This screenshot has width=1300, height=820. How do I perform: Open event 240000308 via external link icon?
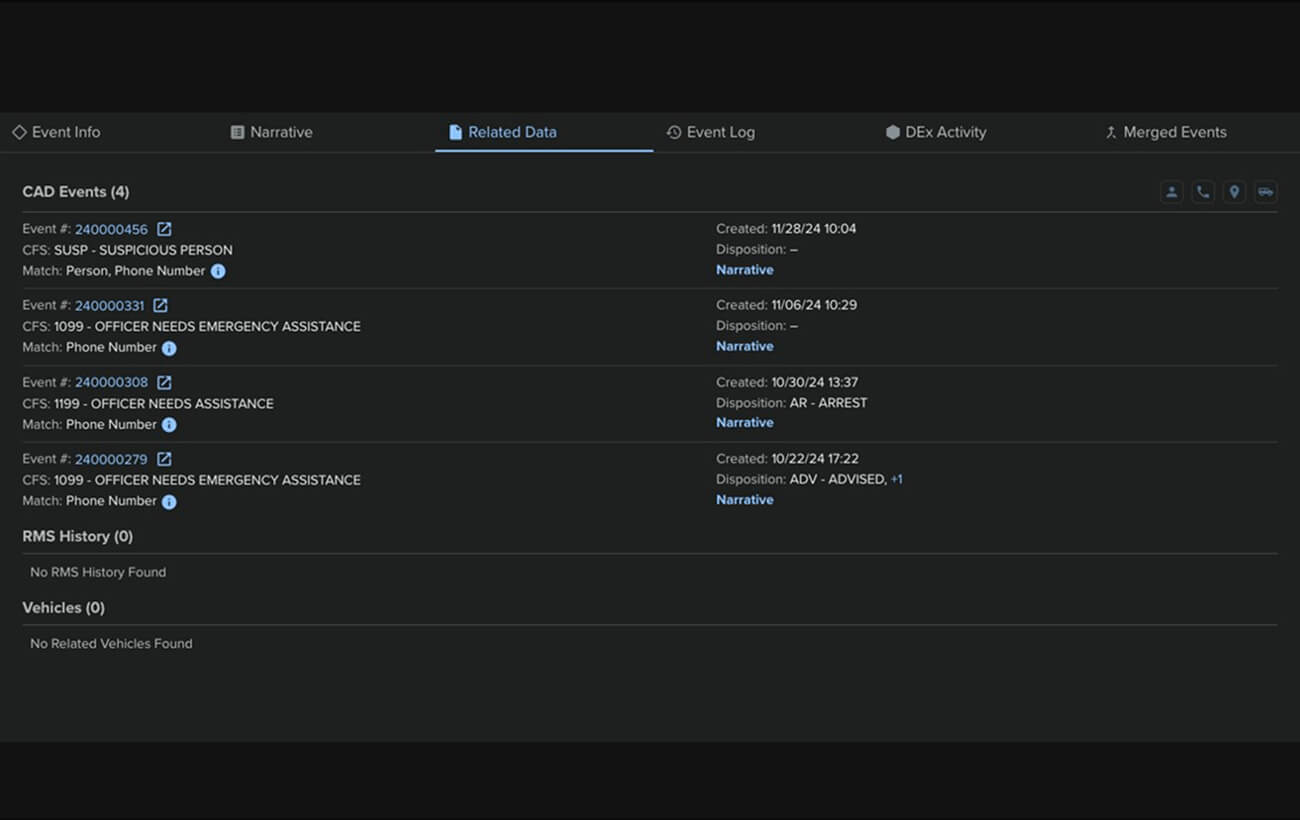point(163,382)
